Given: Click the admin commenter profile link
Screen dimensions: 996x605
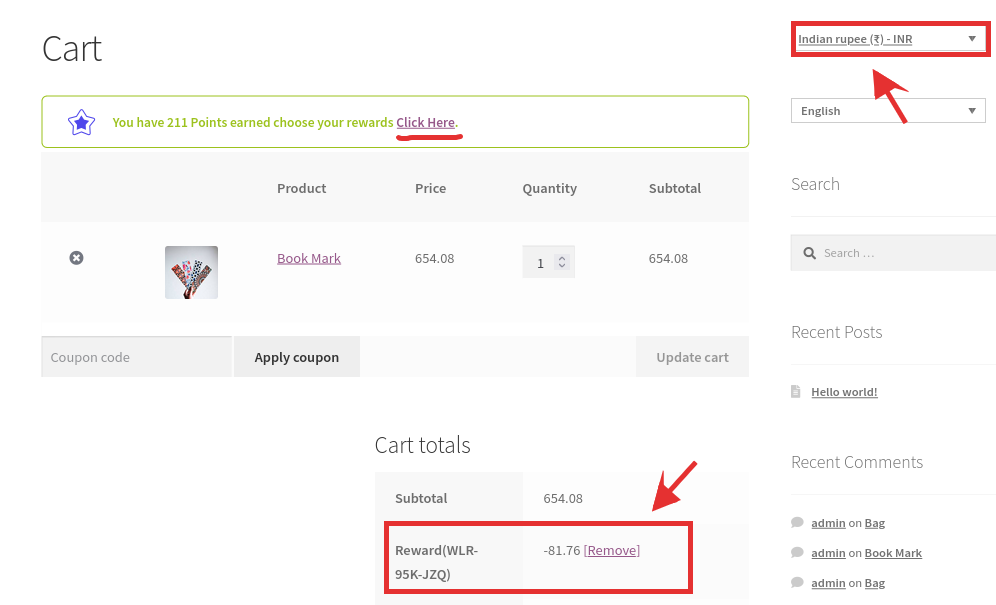Looking at the screenshot, I should (x=828, y=522).
